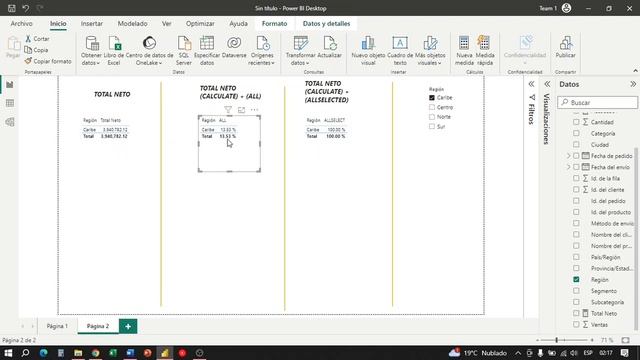Open taskbar search magnifier
Image resolution: width=640 pixels, height=360 pixels.
pyautogui.click(x=25, y=353)
